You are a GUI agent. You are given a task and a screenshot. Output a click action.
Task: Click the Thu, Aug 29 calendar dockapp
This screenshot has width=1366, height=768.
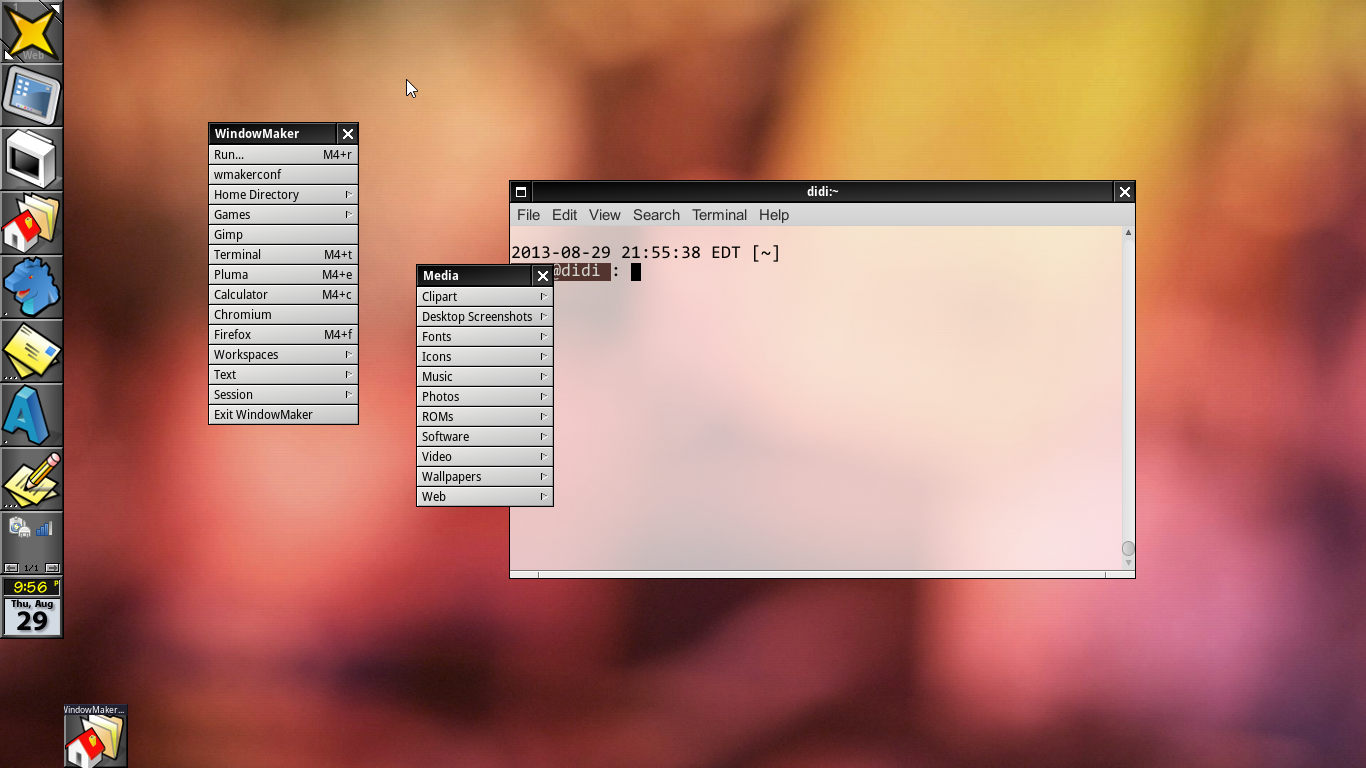tap(32, 617)
